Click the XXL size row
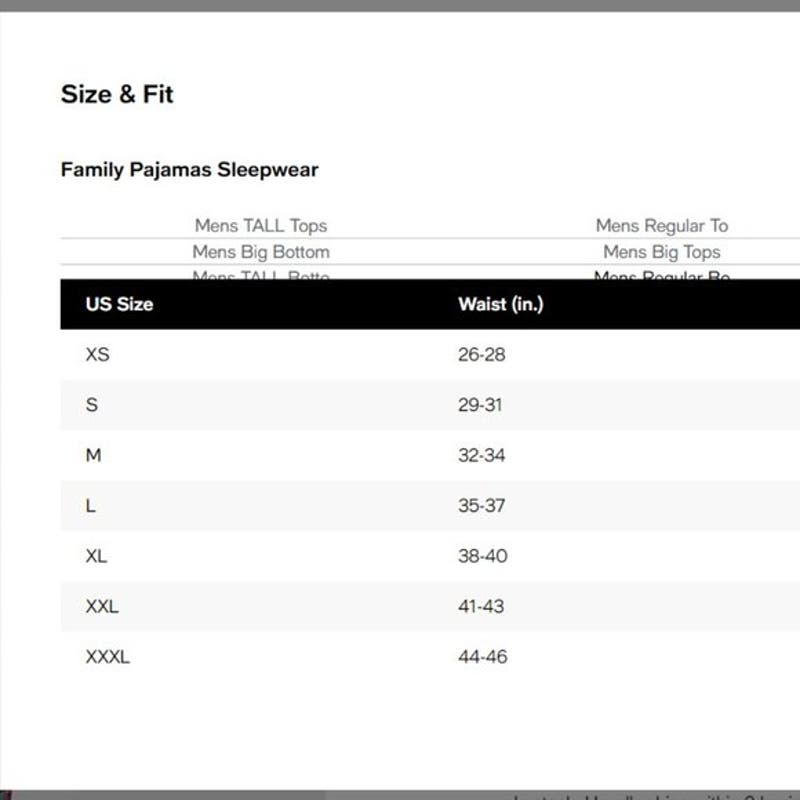Screen dimensions: 800x800 pyautogui.click(x=430, y=606)
